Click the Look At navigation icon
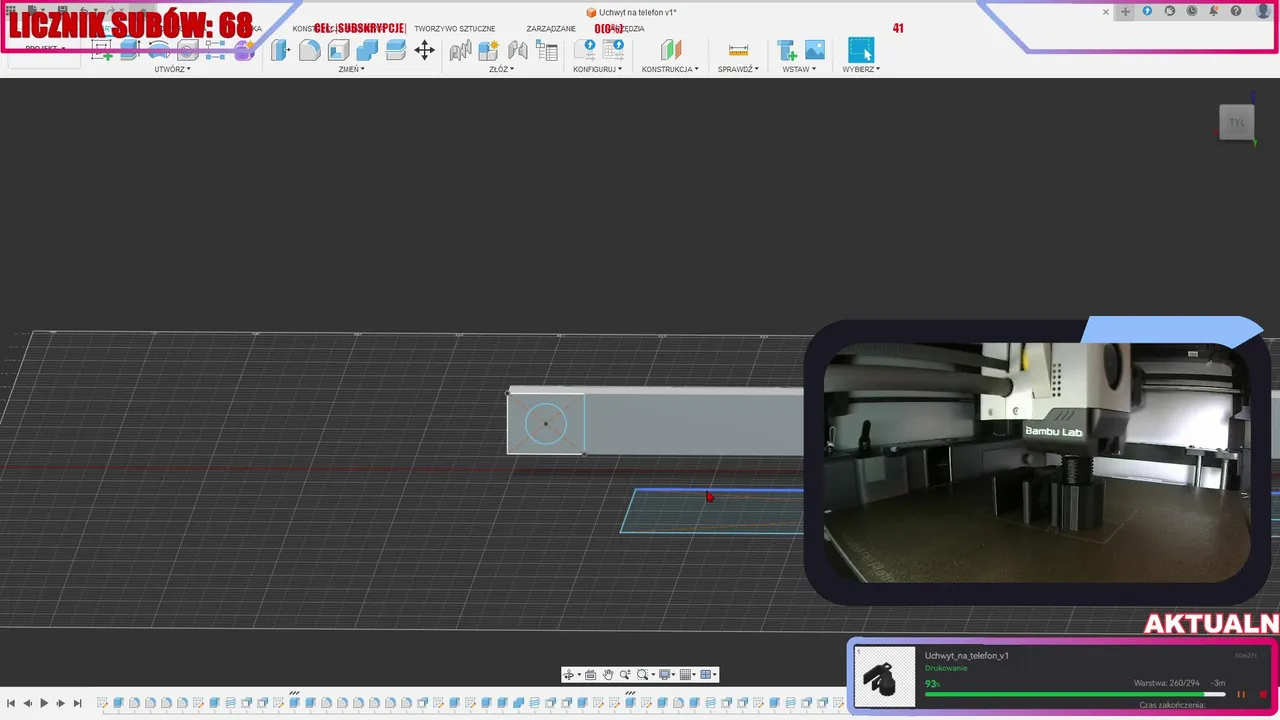 pos(590,675)
